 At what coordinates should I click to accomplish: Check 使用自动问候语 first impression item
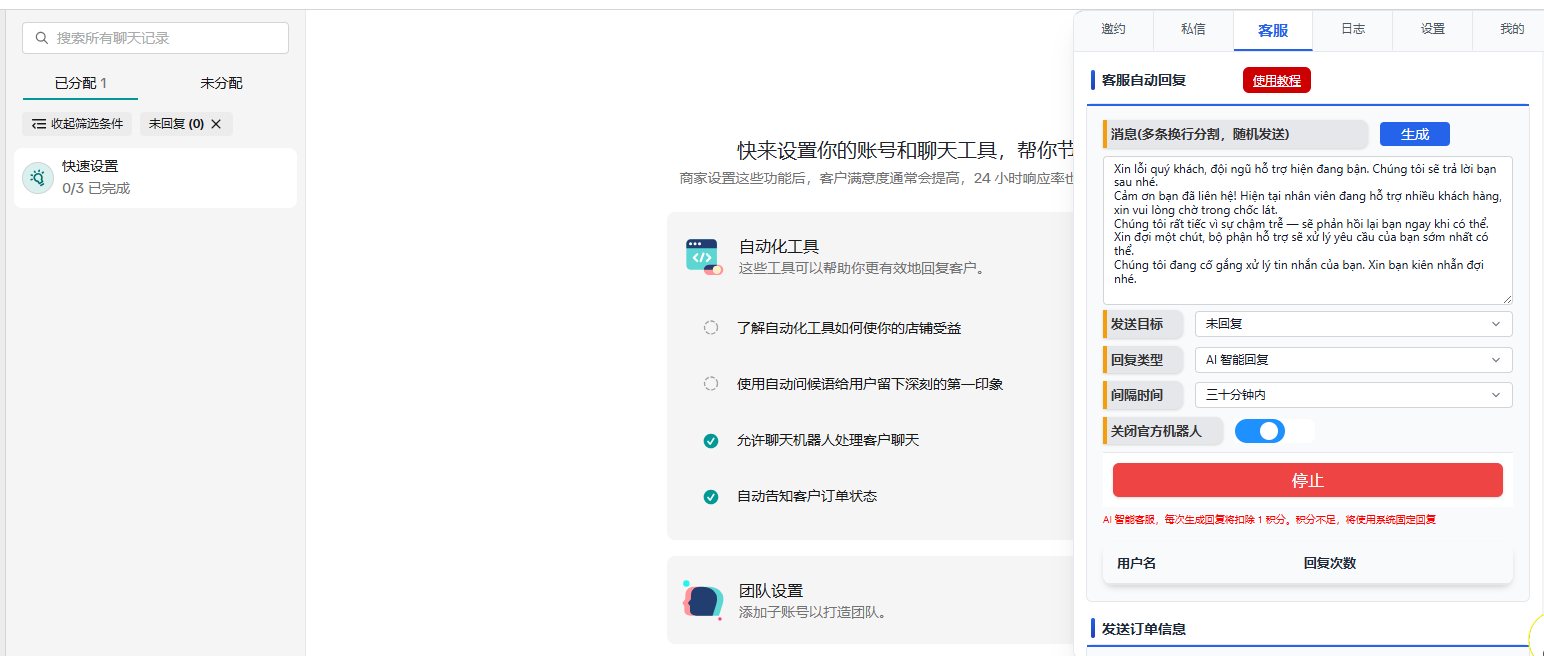click(711, 384)
